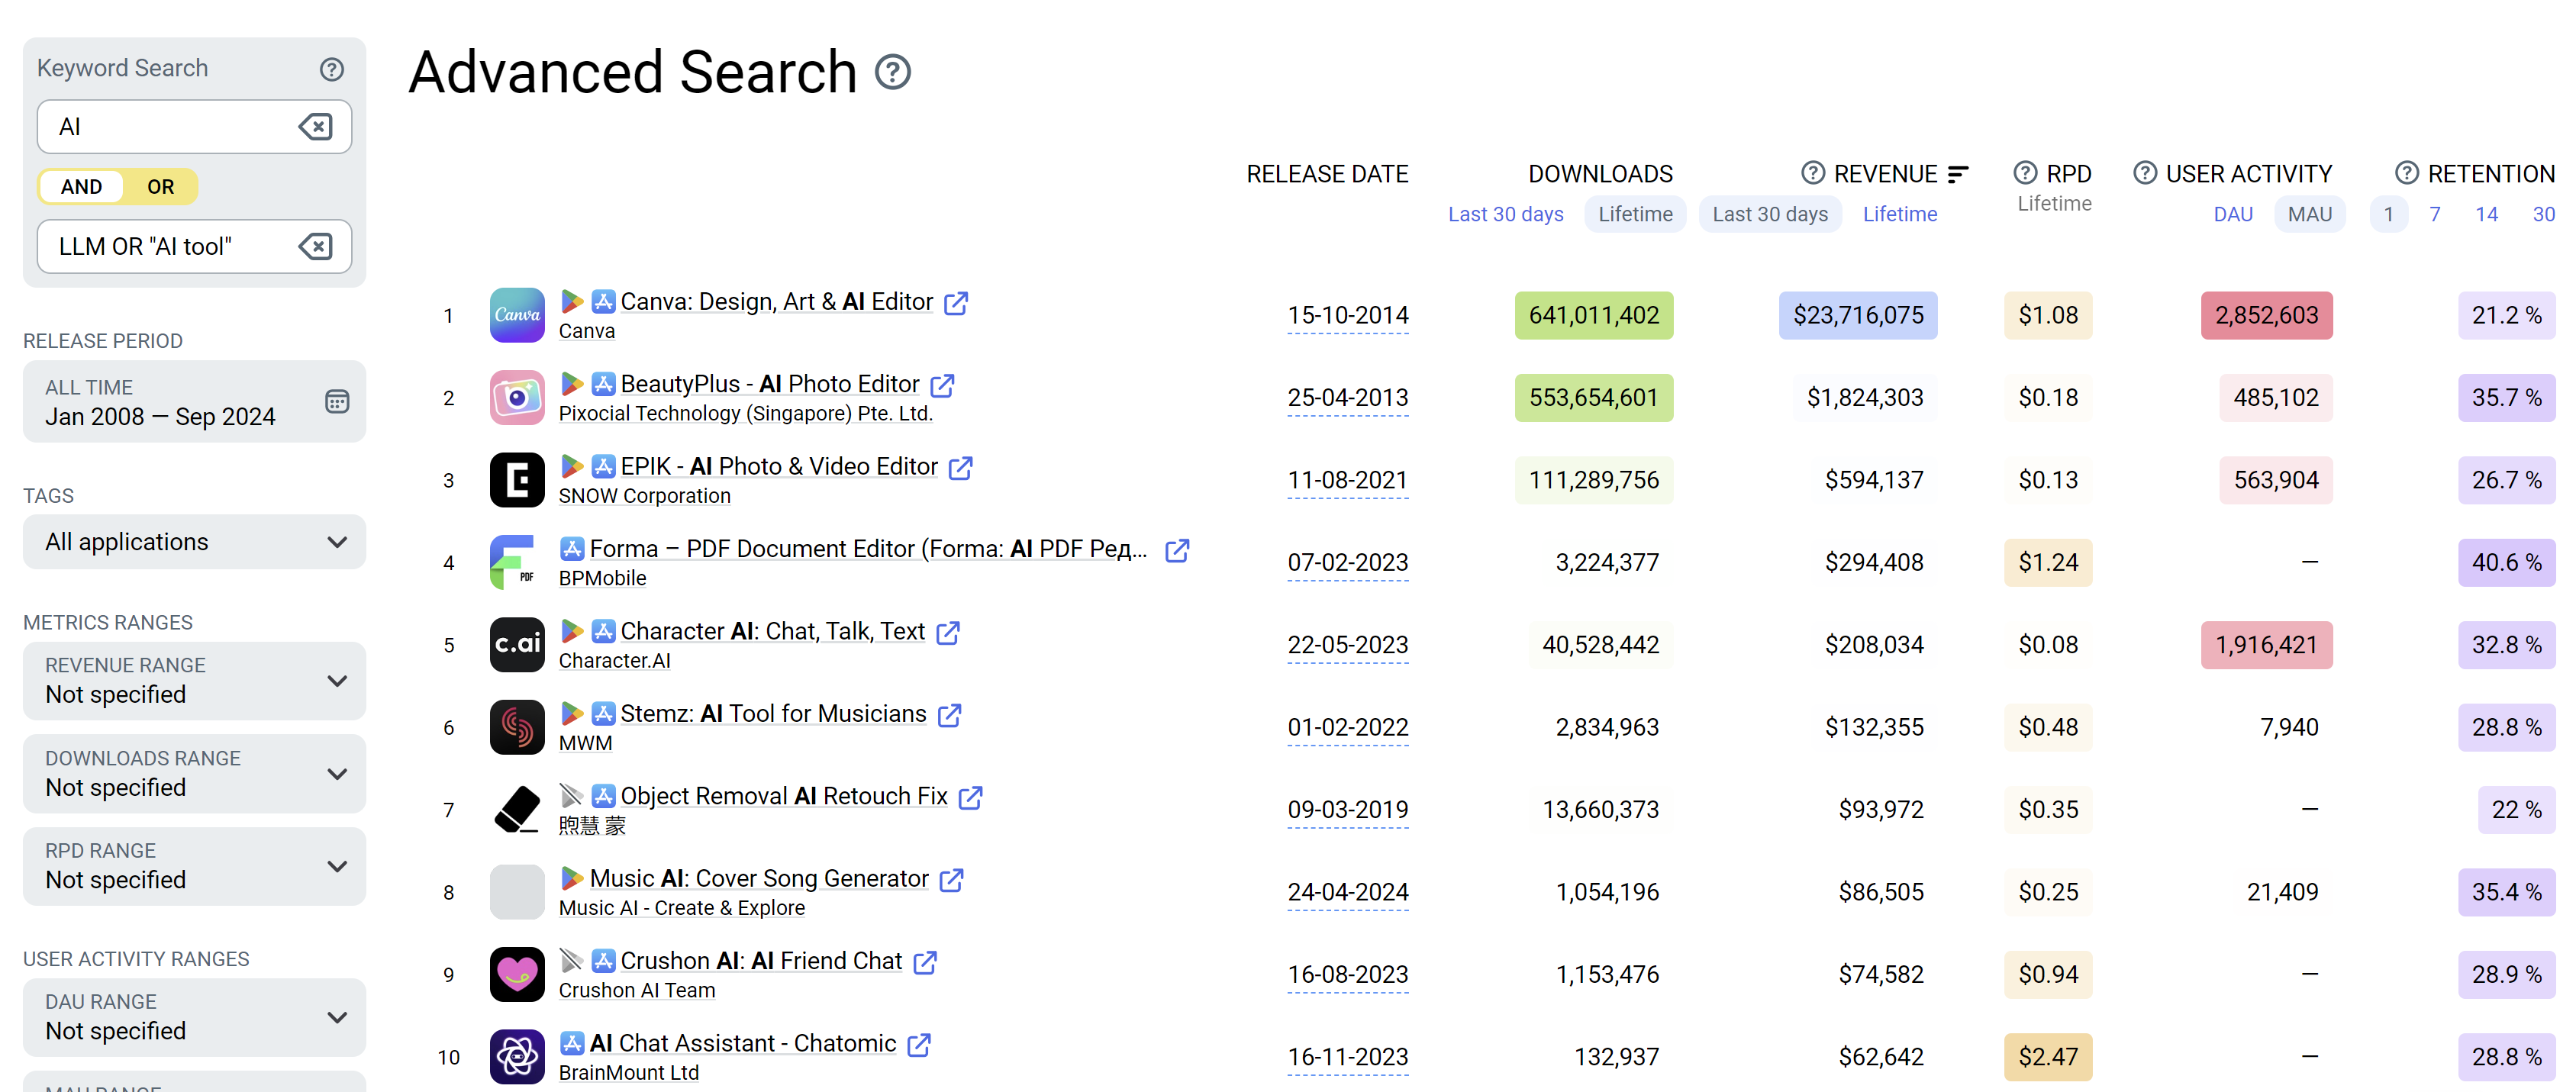Open Stemz: AI Tool for Musicians
Screen dimensions: 2576x1092
(773, 713)
